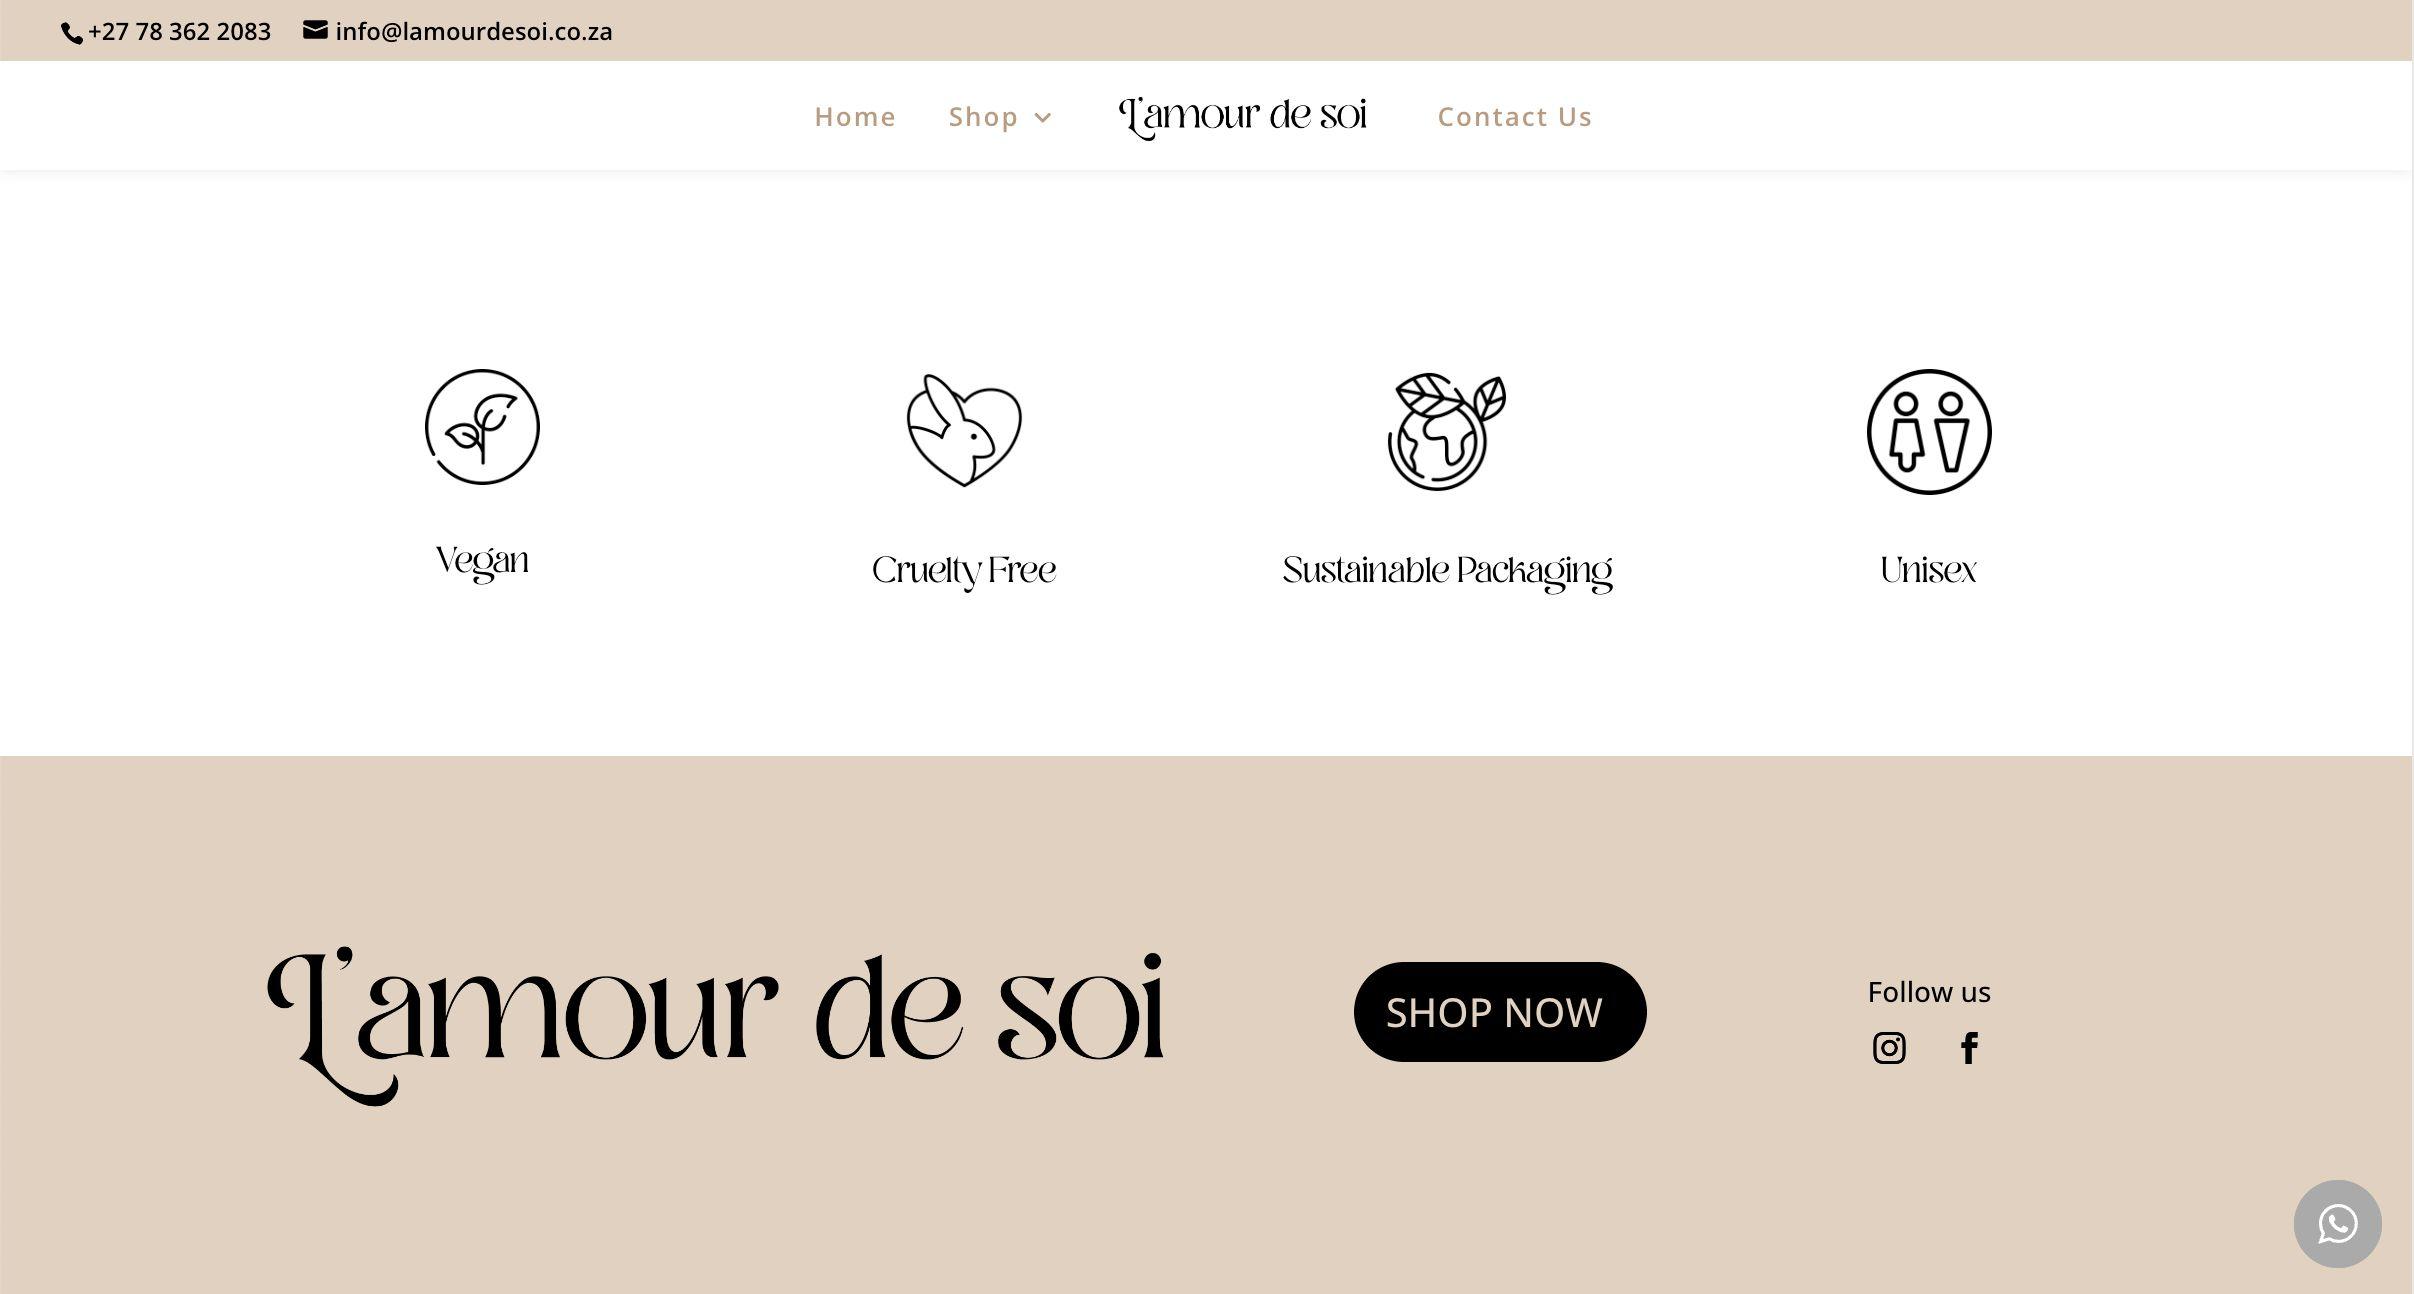Screen dimensions: 2414x1294
Task: Click the Vegan leaf icon
Action: [482, 427]
